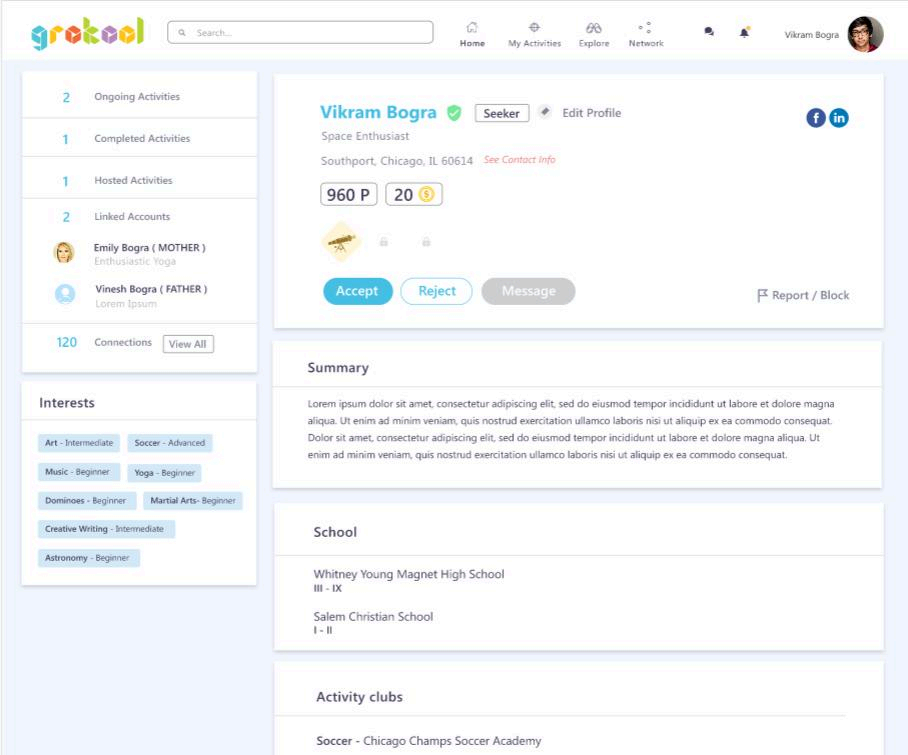The width and height of the screenshot is (908, 755).
Task: Open the Facebook profile icon
Action: [x=816, y=118]
